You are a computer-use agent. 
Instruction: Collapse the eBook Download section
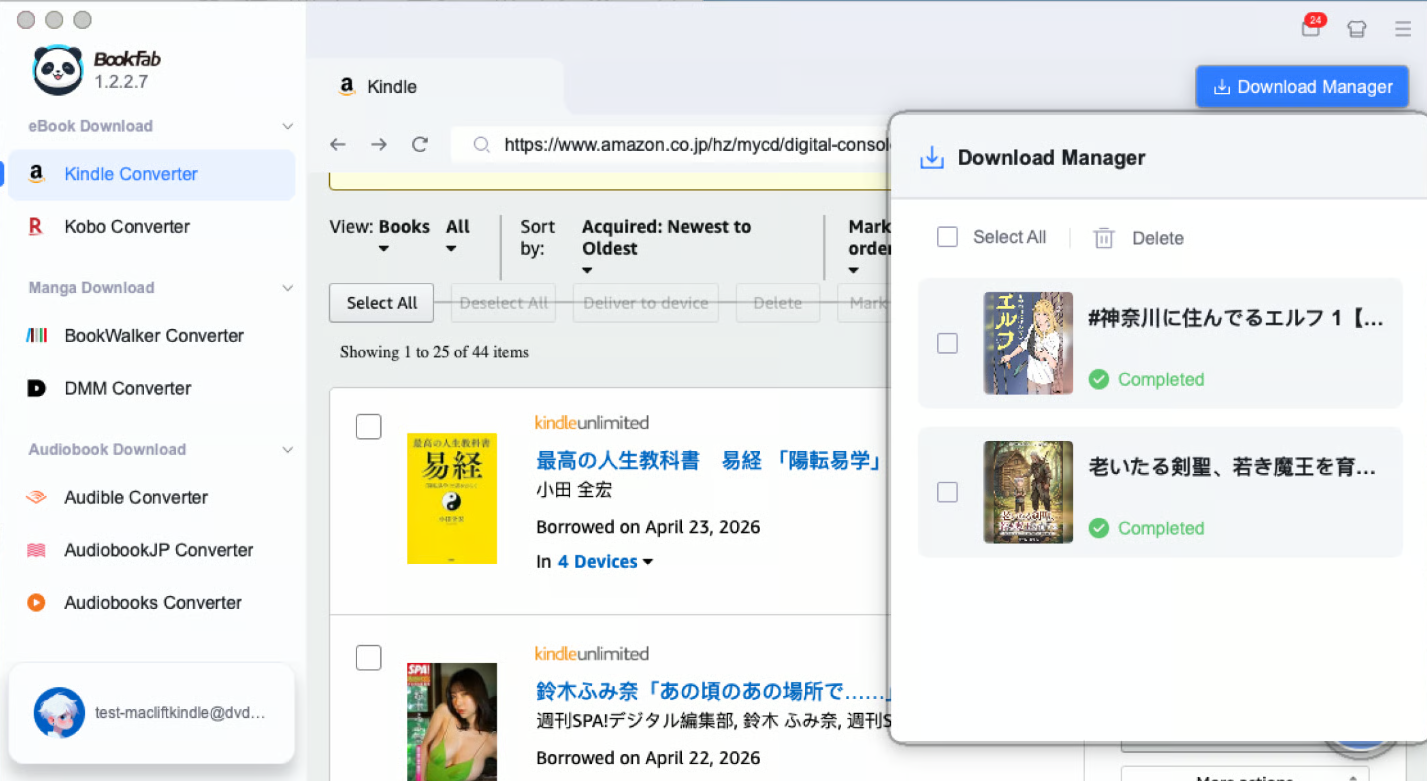pos(287,126)
